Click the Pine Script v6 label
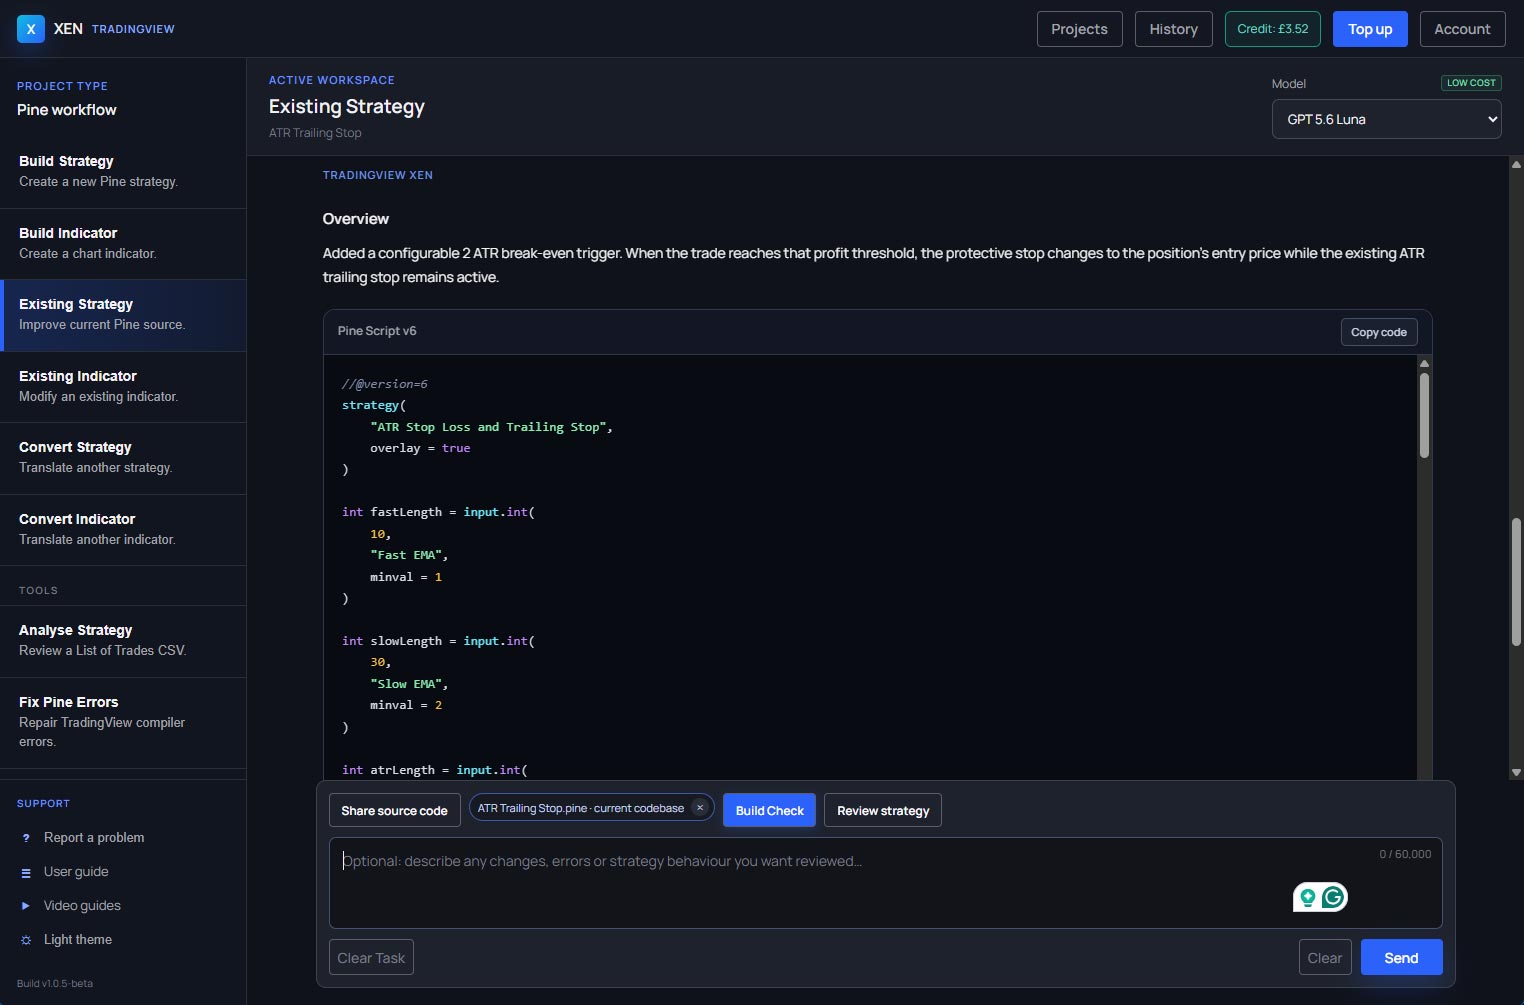Screen dimensions: 1524x1005 377,331
